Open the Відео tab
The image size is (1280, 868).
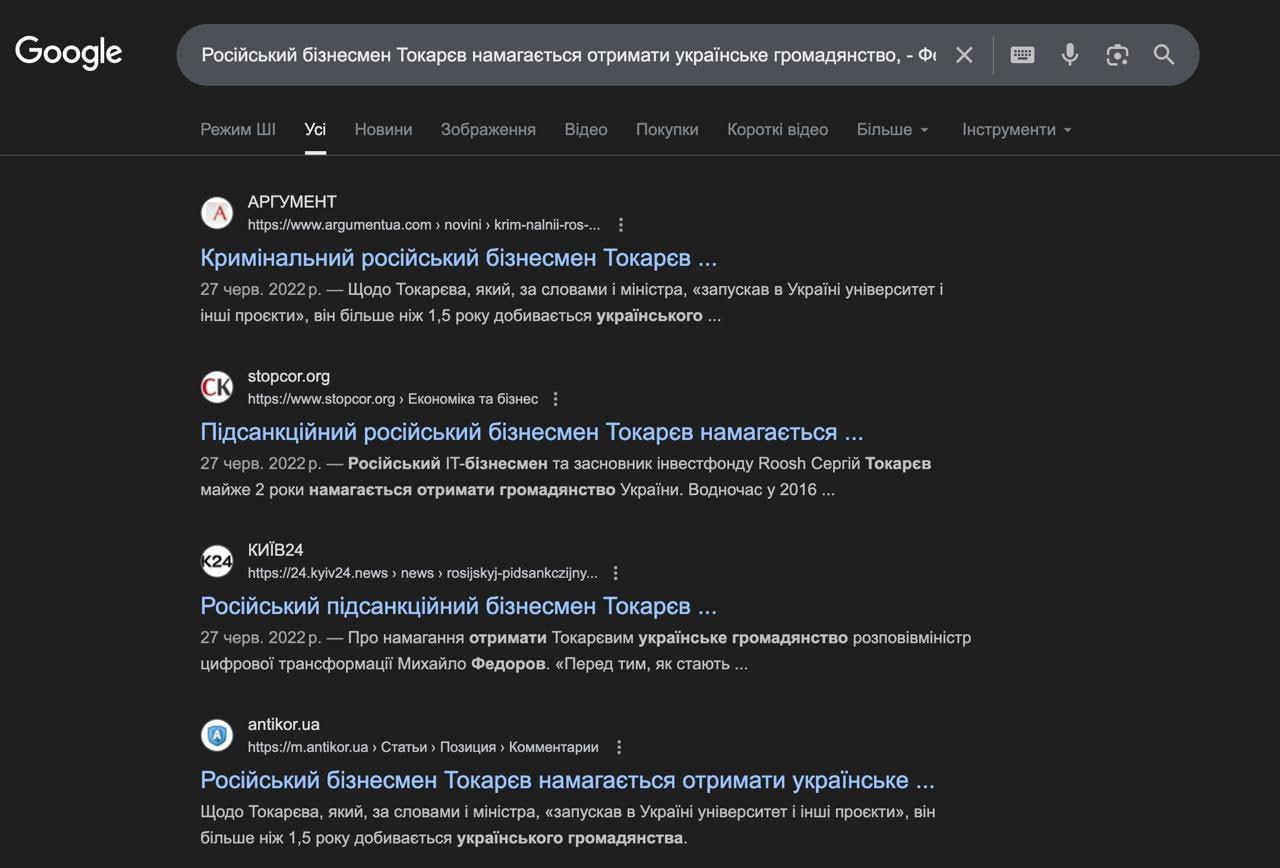pos(586,129)
